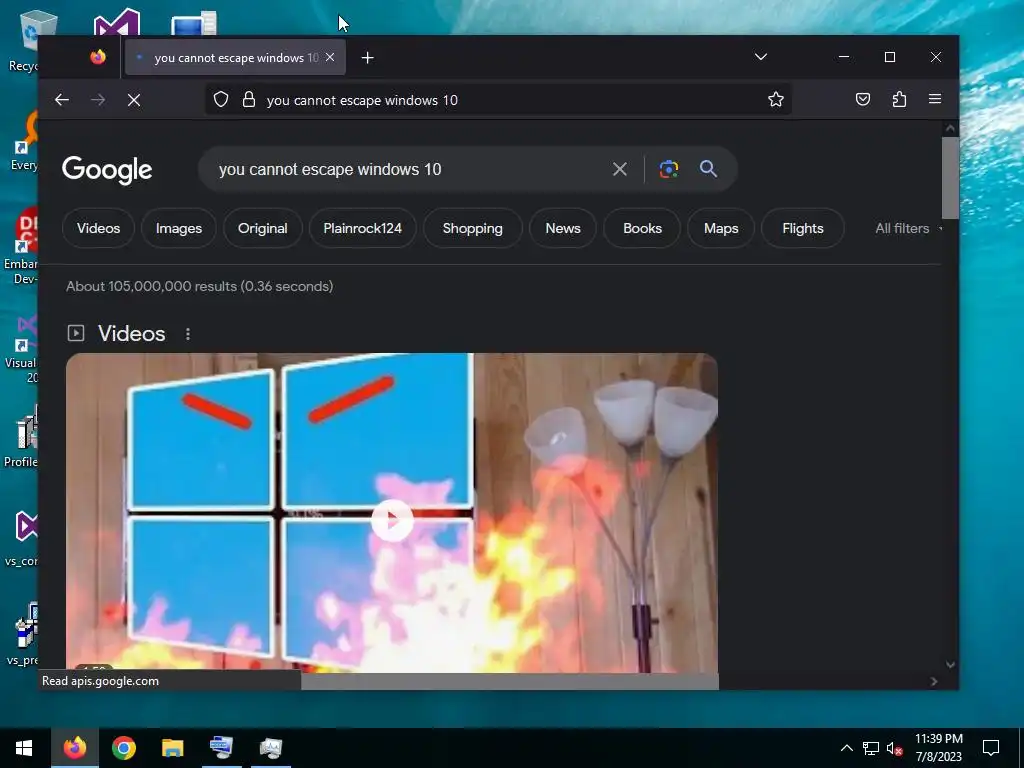Image resolution: width=1024 pixels, height=768 pixels.
Task: Filter results by Videos
Action: [x=99, y=228]
